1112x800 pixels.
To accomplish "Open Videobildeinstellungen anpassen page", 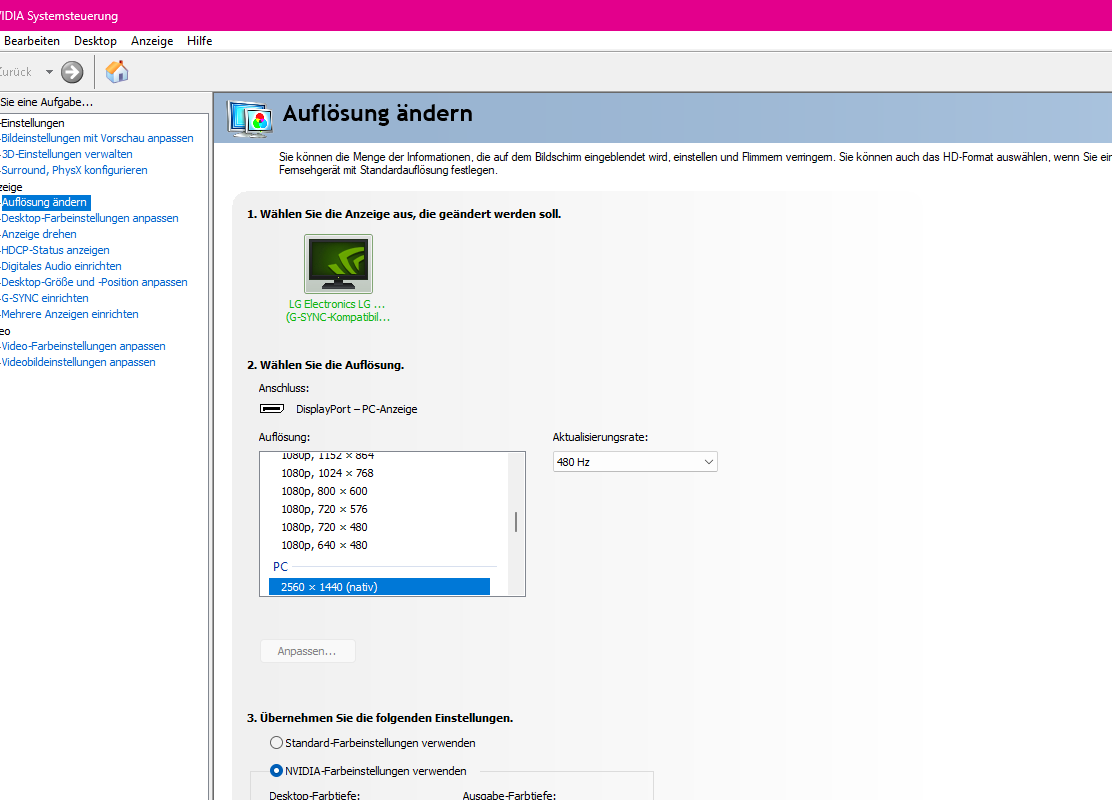I will pos(78,362).
